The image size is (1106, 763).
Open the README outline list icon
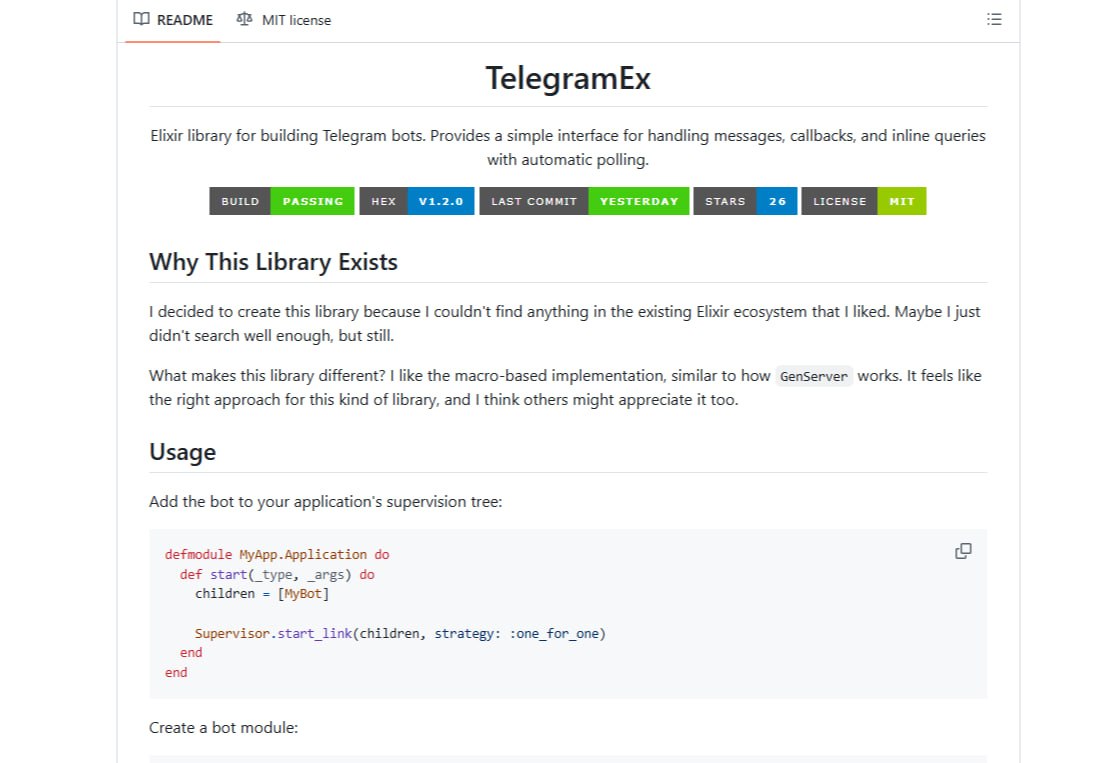[993, 20]
